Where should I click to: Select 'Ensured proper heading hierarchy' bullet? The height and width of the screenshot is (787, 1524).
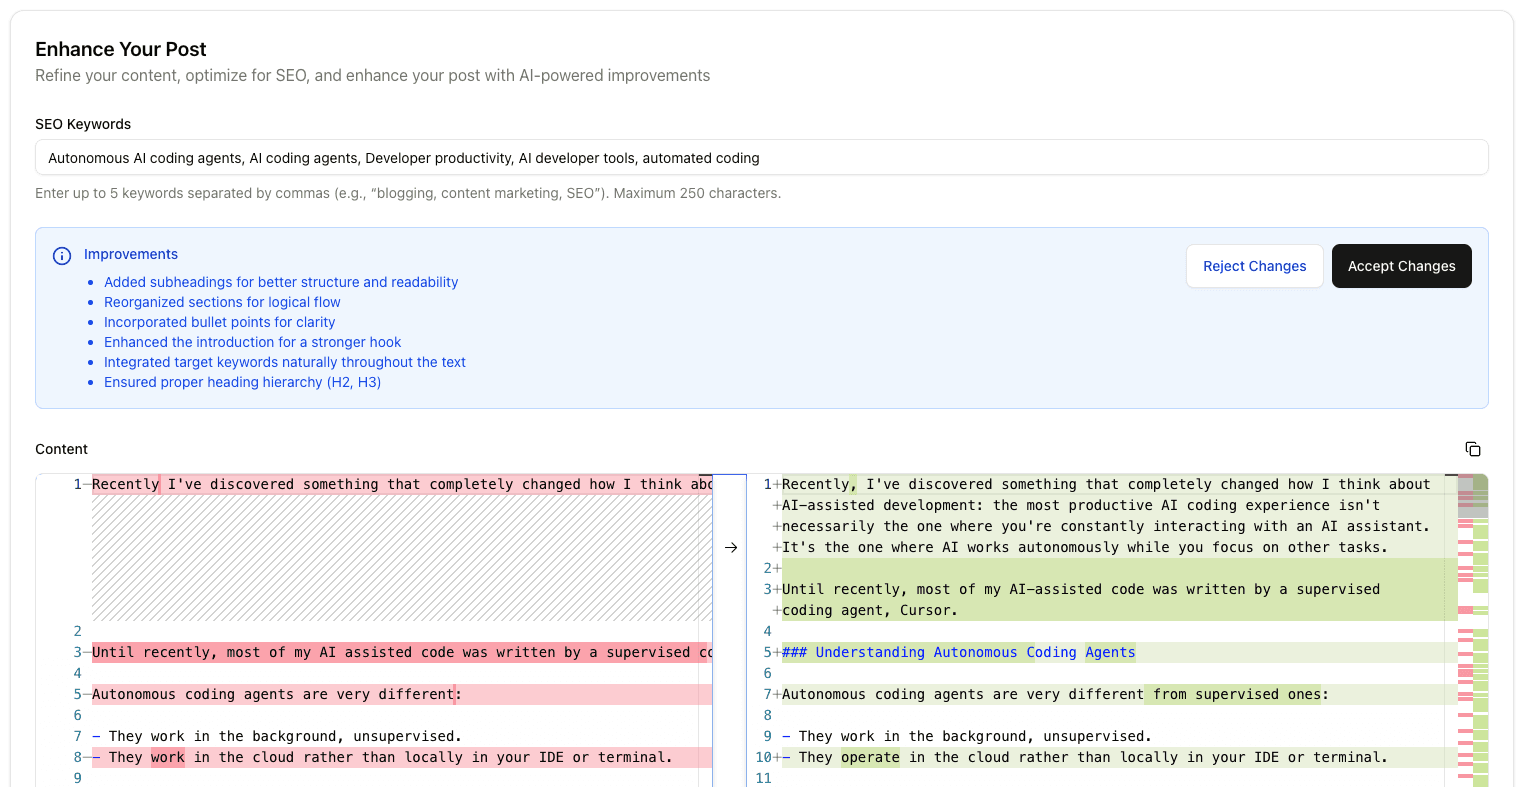242,382
